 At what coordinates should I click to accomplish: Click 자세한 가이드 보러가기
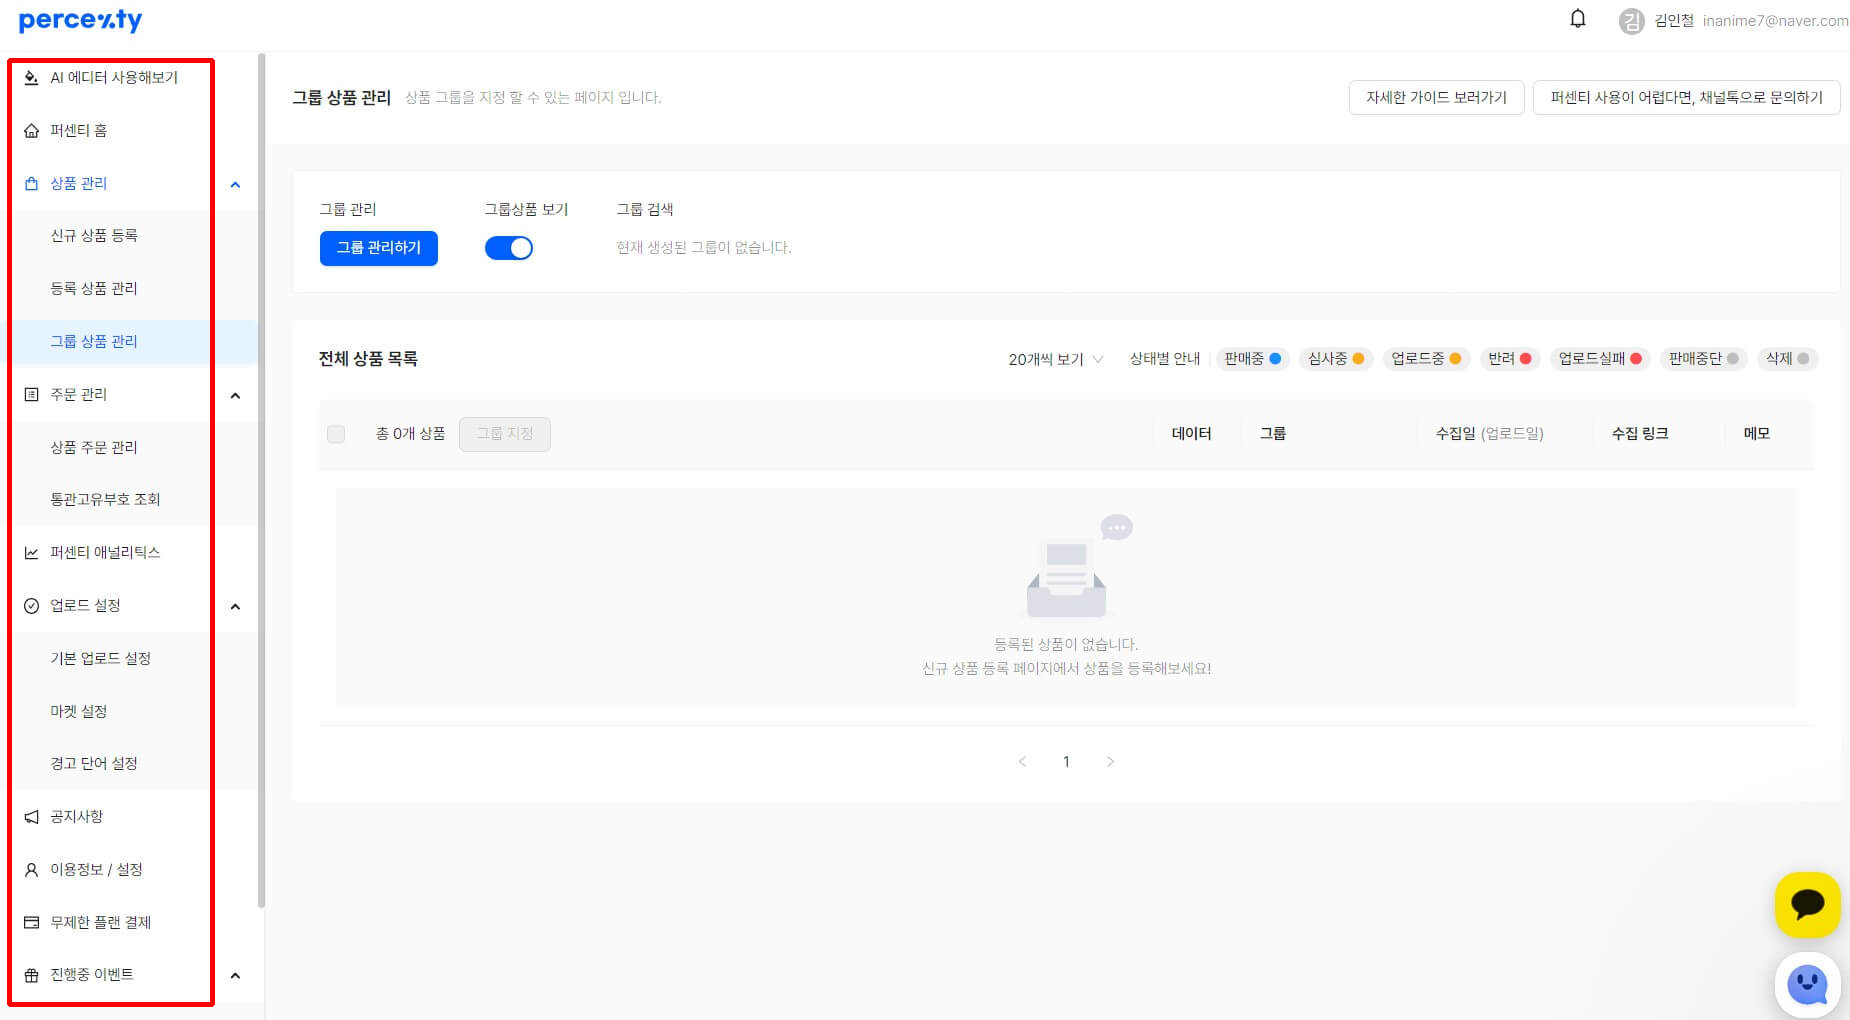[1436, 97]
